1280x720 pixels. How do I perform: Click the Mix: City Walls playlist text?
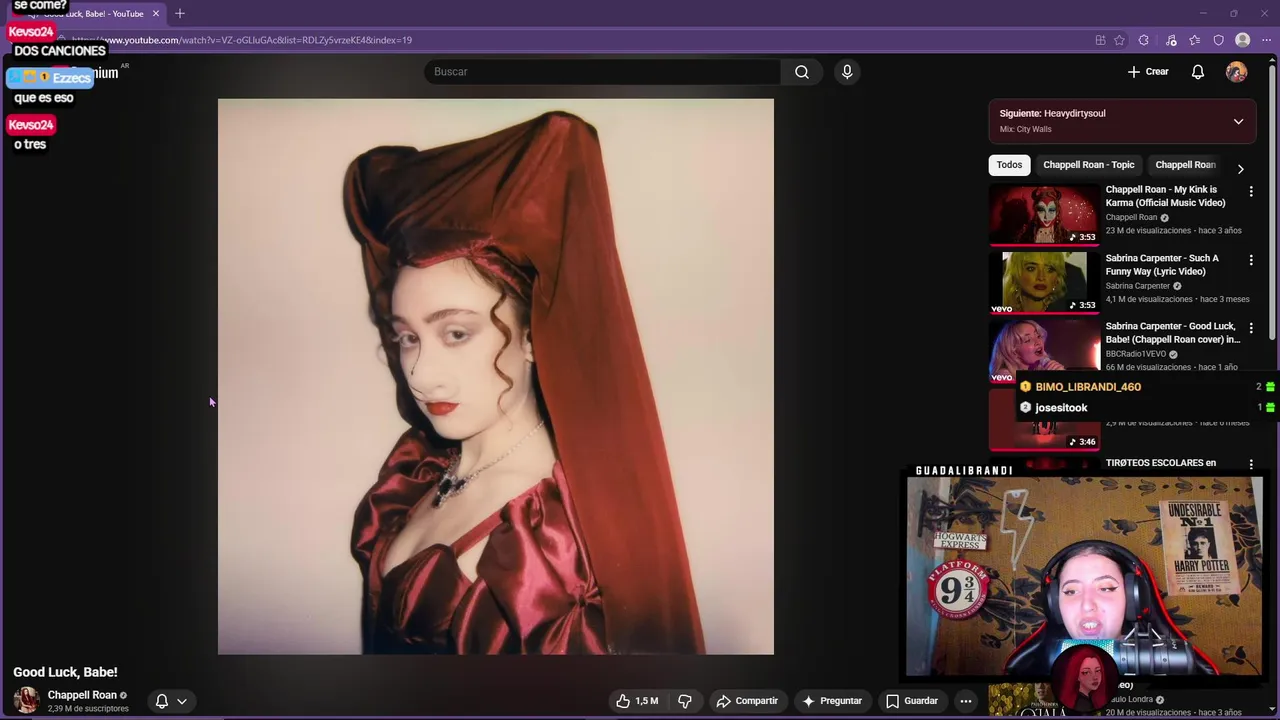[x=1025, y=129]
